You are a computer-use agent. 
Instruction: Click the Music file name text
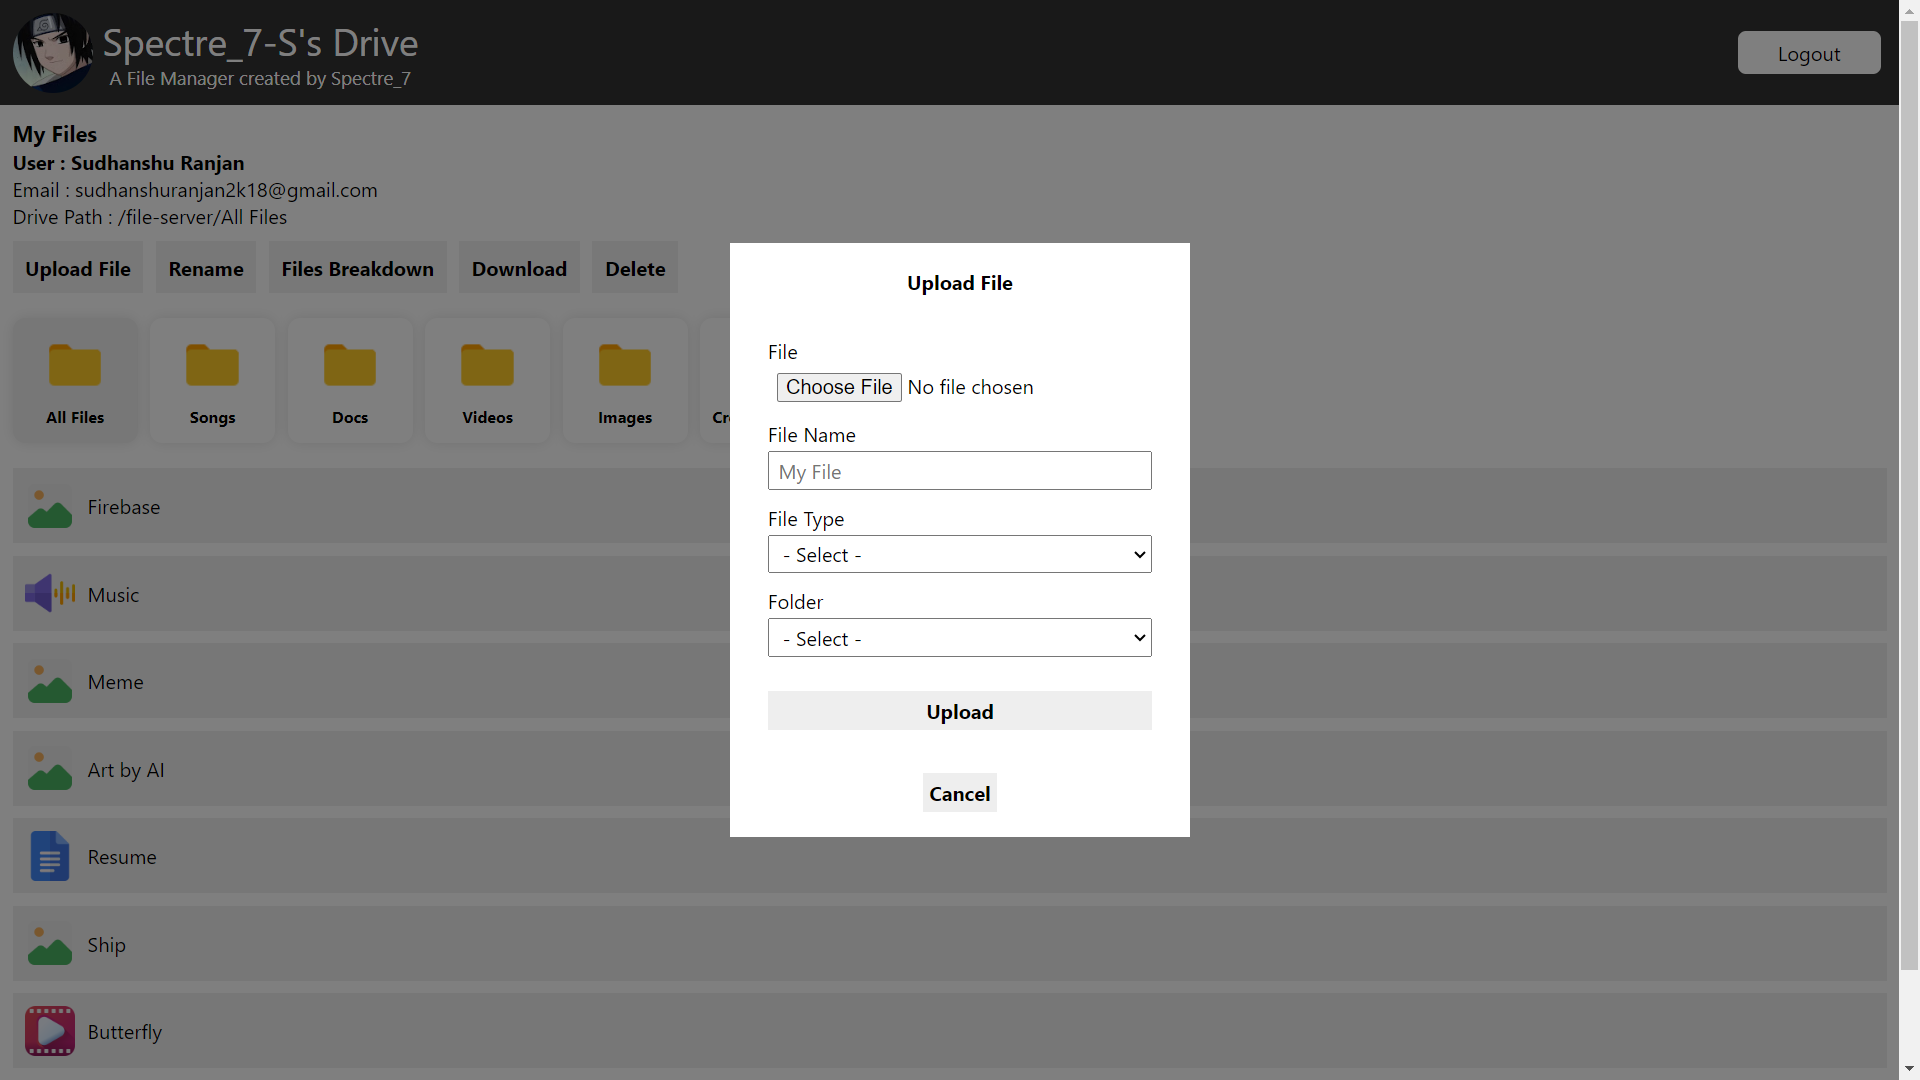[x=113, y=595]
